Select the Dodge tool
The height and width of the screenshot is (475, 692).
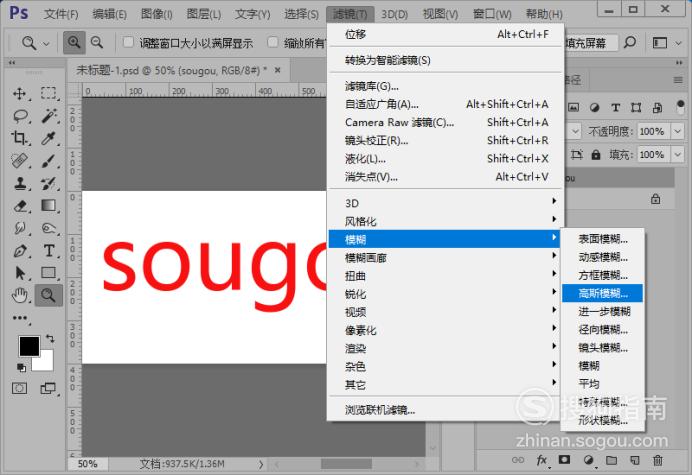click(49, 228)
